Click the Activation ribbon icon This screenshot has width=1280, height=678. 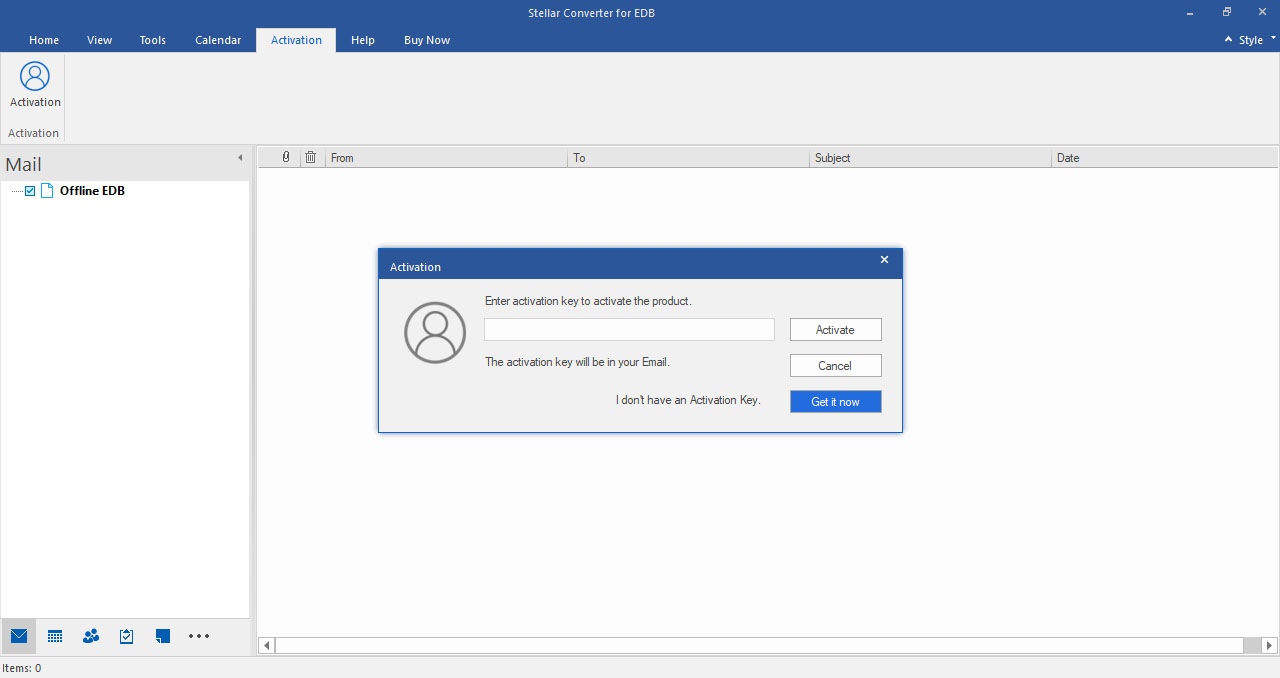(x=35, y=86)
